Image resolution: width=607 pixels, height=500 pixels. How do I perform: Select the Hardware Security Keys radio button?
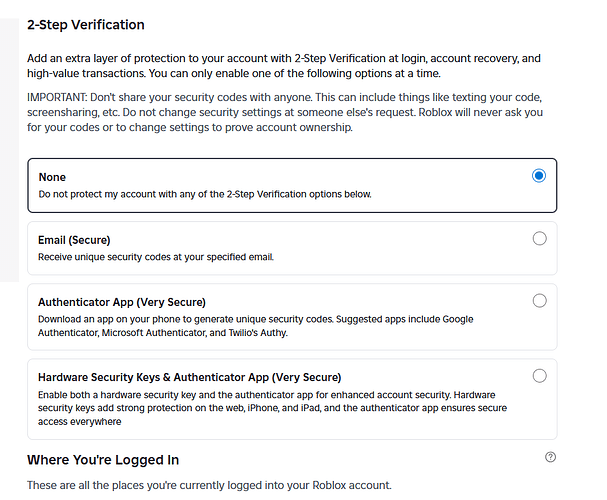540,376
